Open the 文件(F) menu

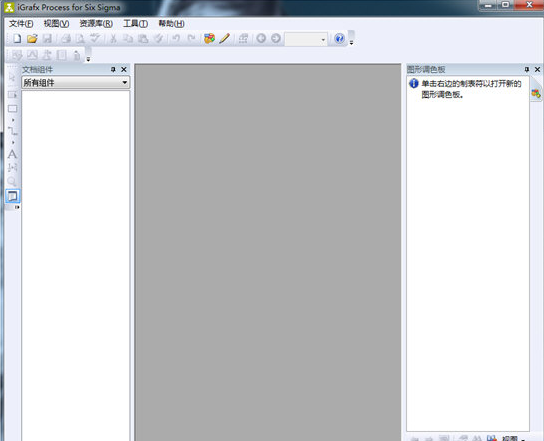point(21,24)
